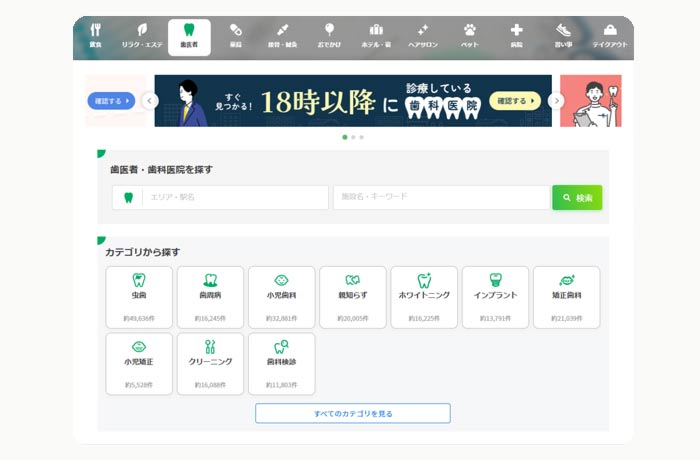The image size is (700, 460).
Task: Show the next banner with right arrow
Action: pos(557,101)
